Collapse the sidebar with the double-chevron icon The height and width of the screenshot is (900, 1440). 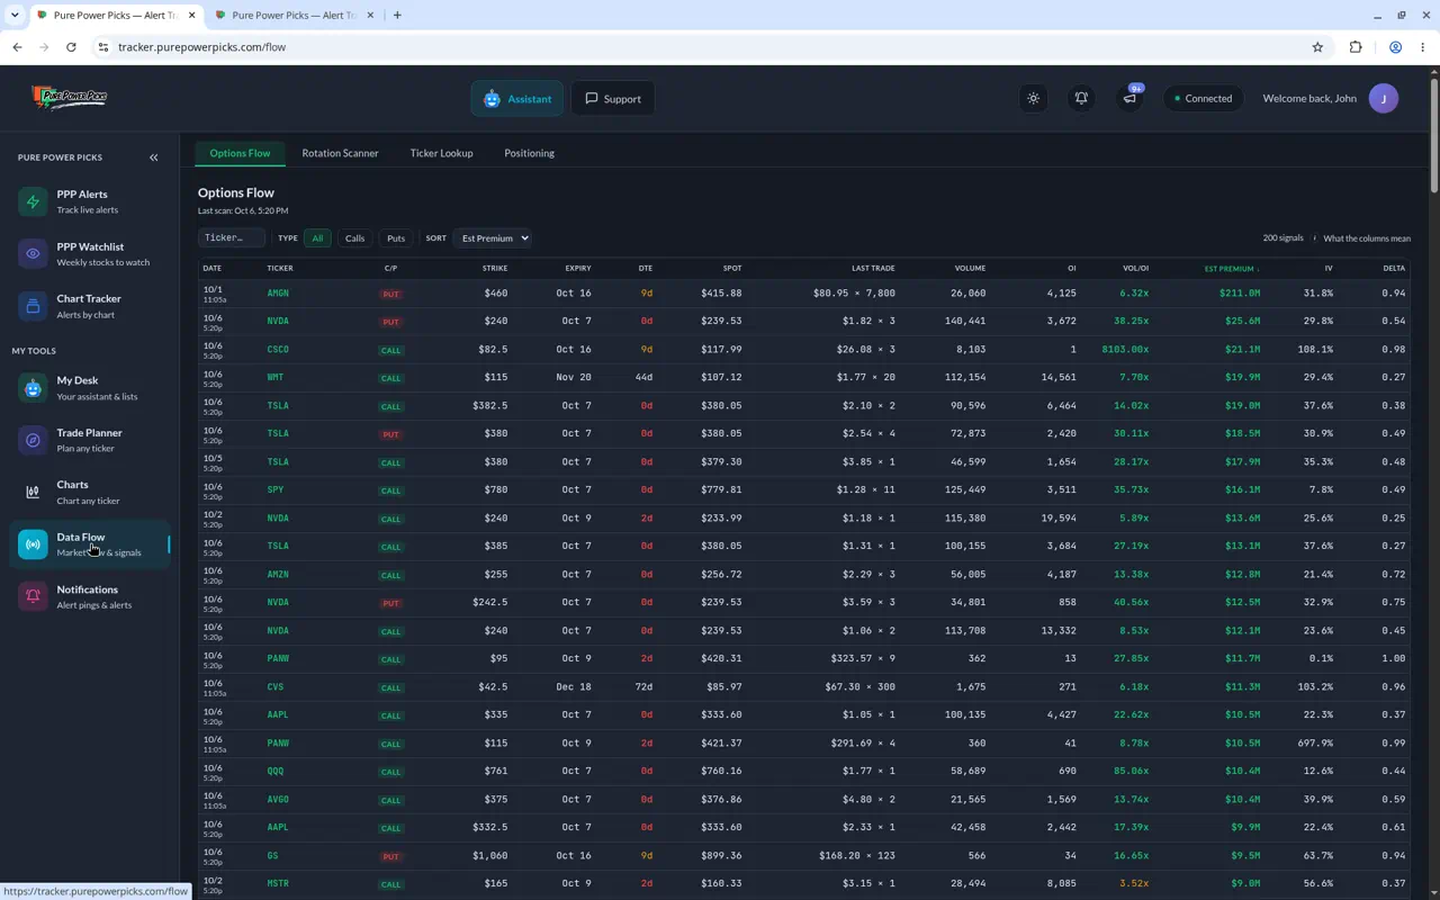click(154, 157)
